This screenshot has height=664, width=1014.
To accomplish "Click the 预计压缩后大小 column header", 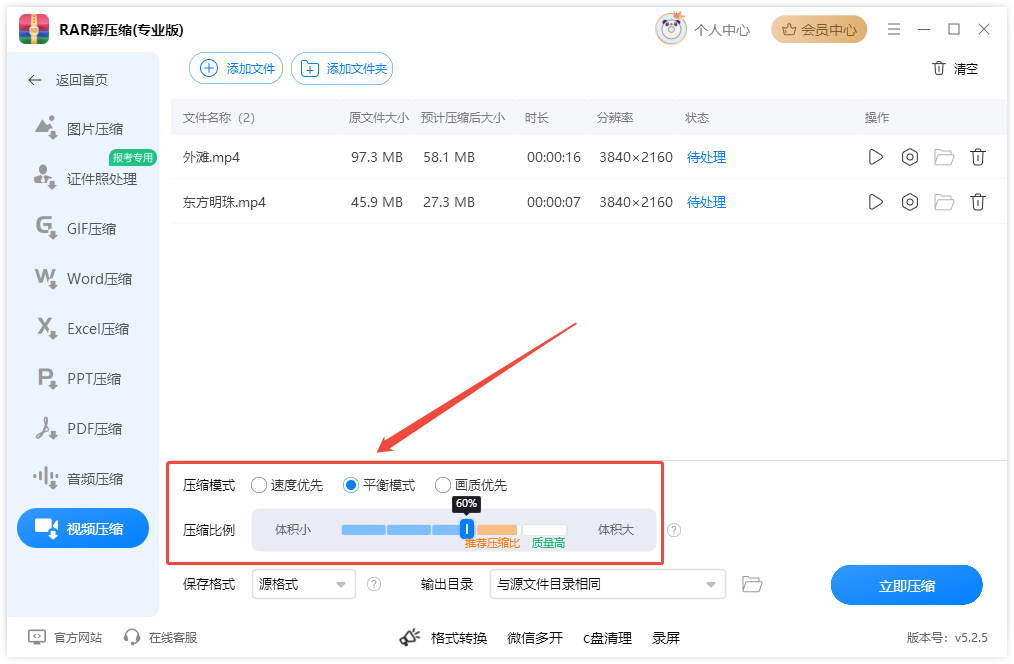I will tap(462, 118).
